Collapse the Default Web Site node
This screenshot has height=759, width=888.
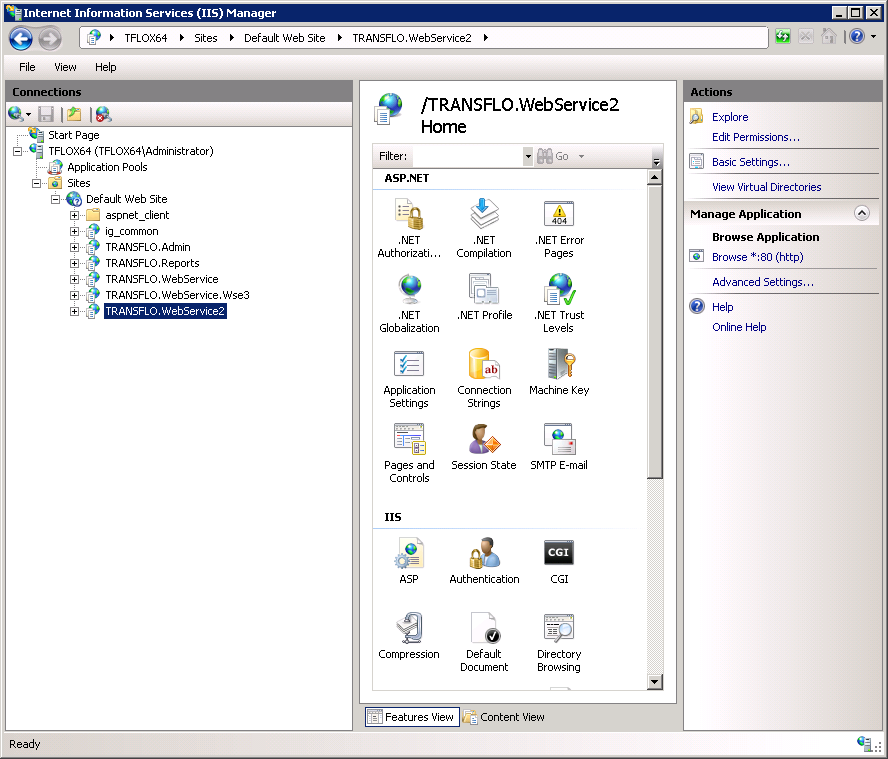[x=56, y=199]
